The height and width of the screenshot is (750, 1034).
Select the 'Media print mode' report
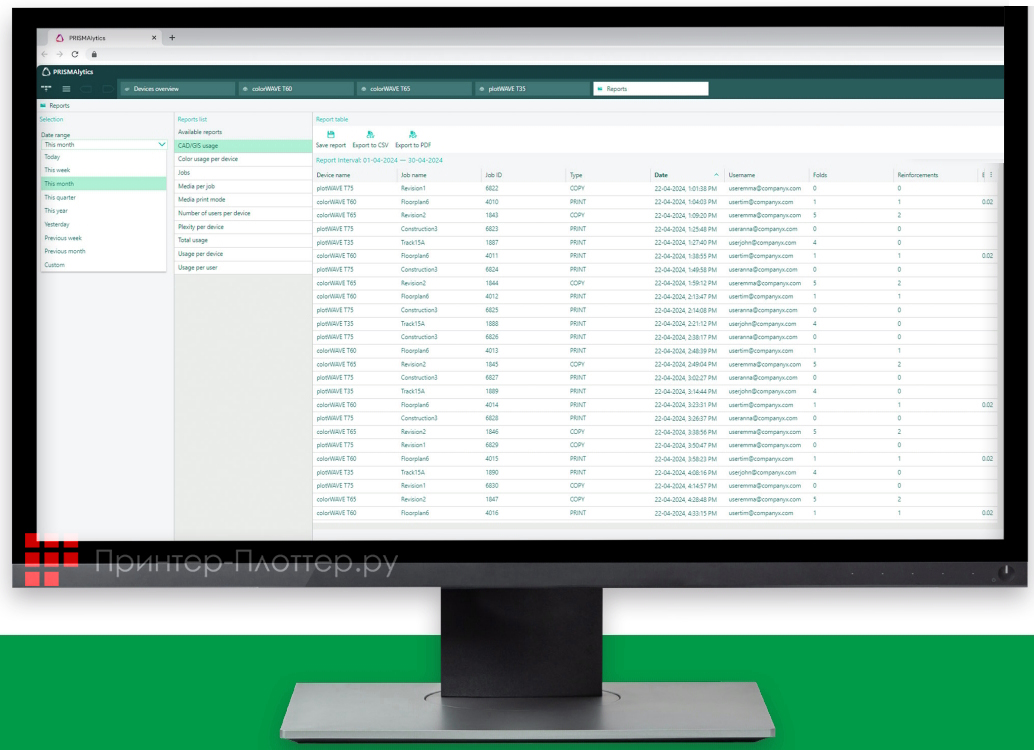click(202, 200)
